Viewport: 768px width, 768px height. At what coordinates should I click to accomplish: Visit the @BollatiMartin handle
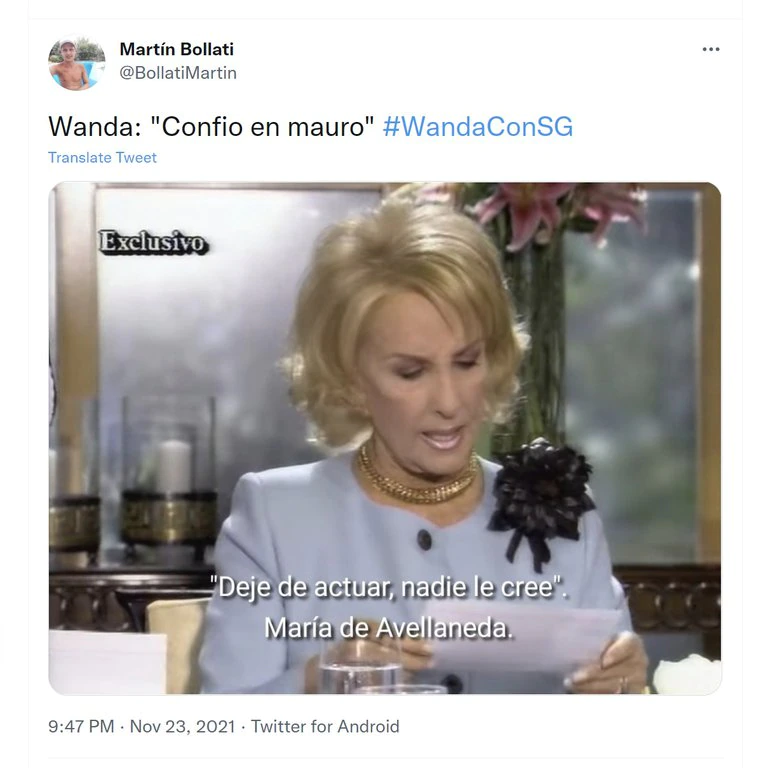coord(178,73)
